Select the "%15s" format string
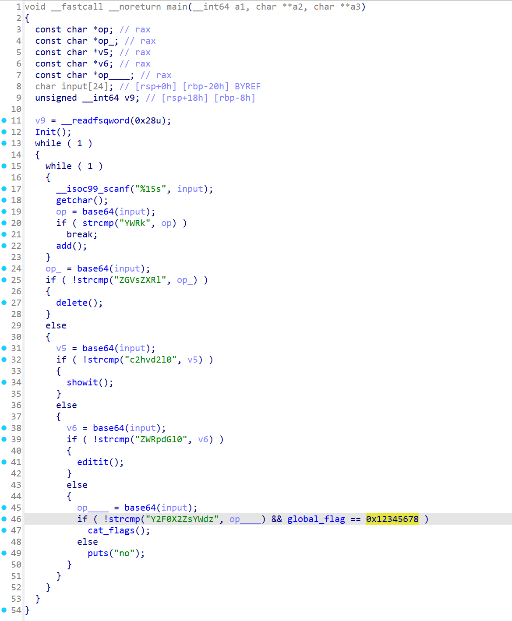This screenshot has height=621, width=512. (x=150, y=189)
